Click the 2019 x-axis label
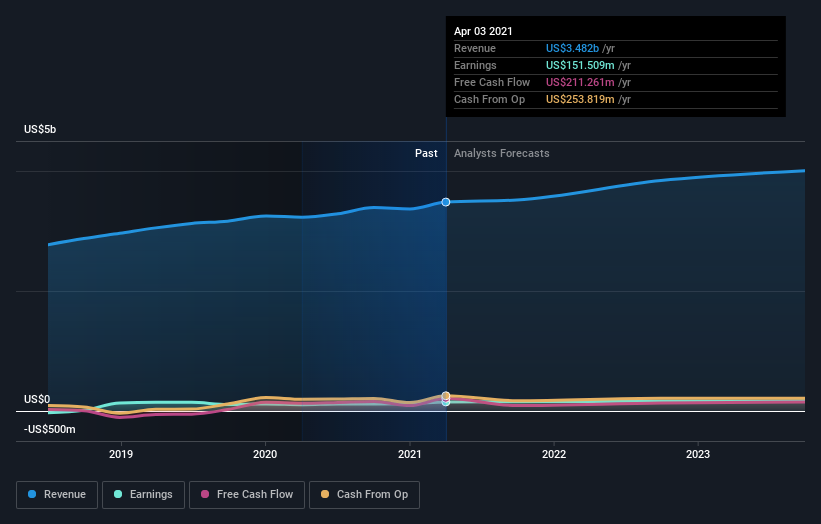The height and width of the screenshot is (524, 821). click(121, 454)
